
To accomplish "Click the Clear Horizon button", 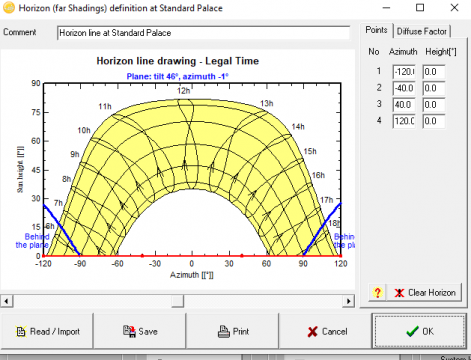I will pyautogui.click(x=425, y=293).
